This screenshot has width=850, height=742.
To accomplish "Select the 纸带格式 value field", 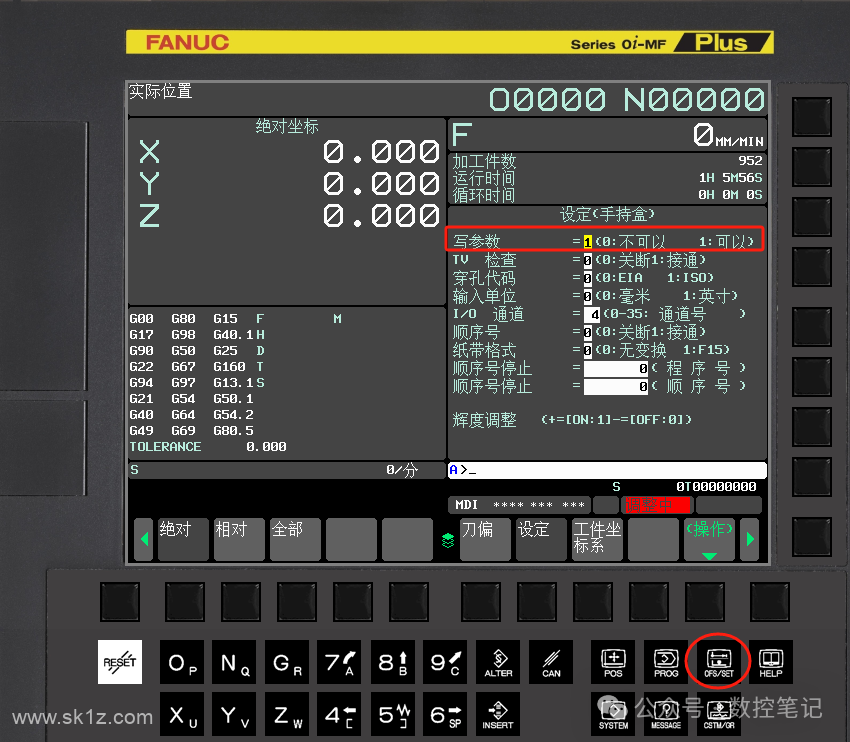I will pos(588,350).
